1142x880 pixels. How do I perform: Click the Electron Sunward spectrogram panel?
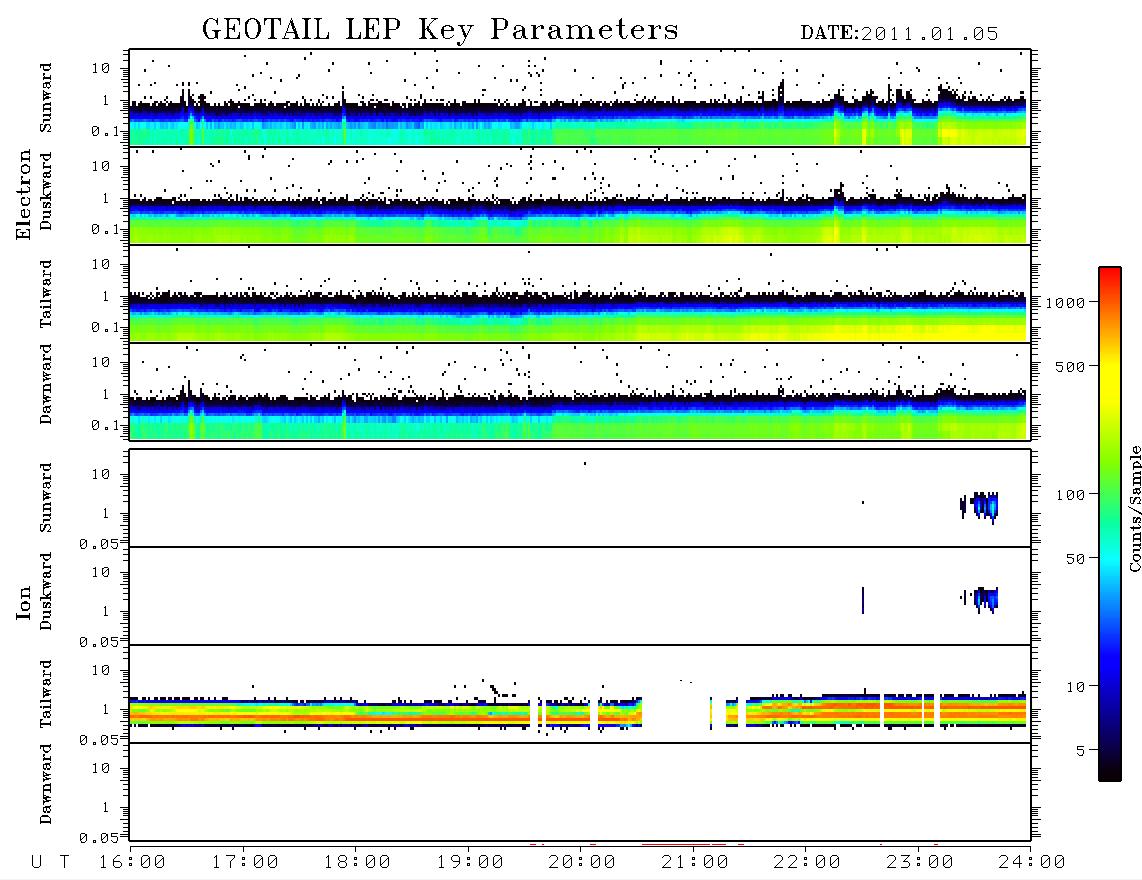tap(580, 98)
